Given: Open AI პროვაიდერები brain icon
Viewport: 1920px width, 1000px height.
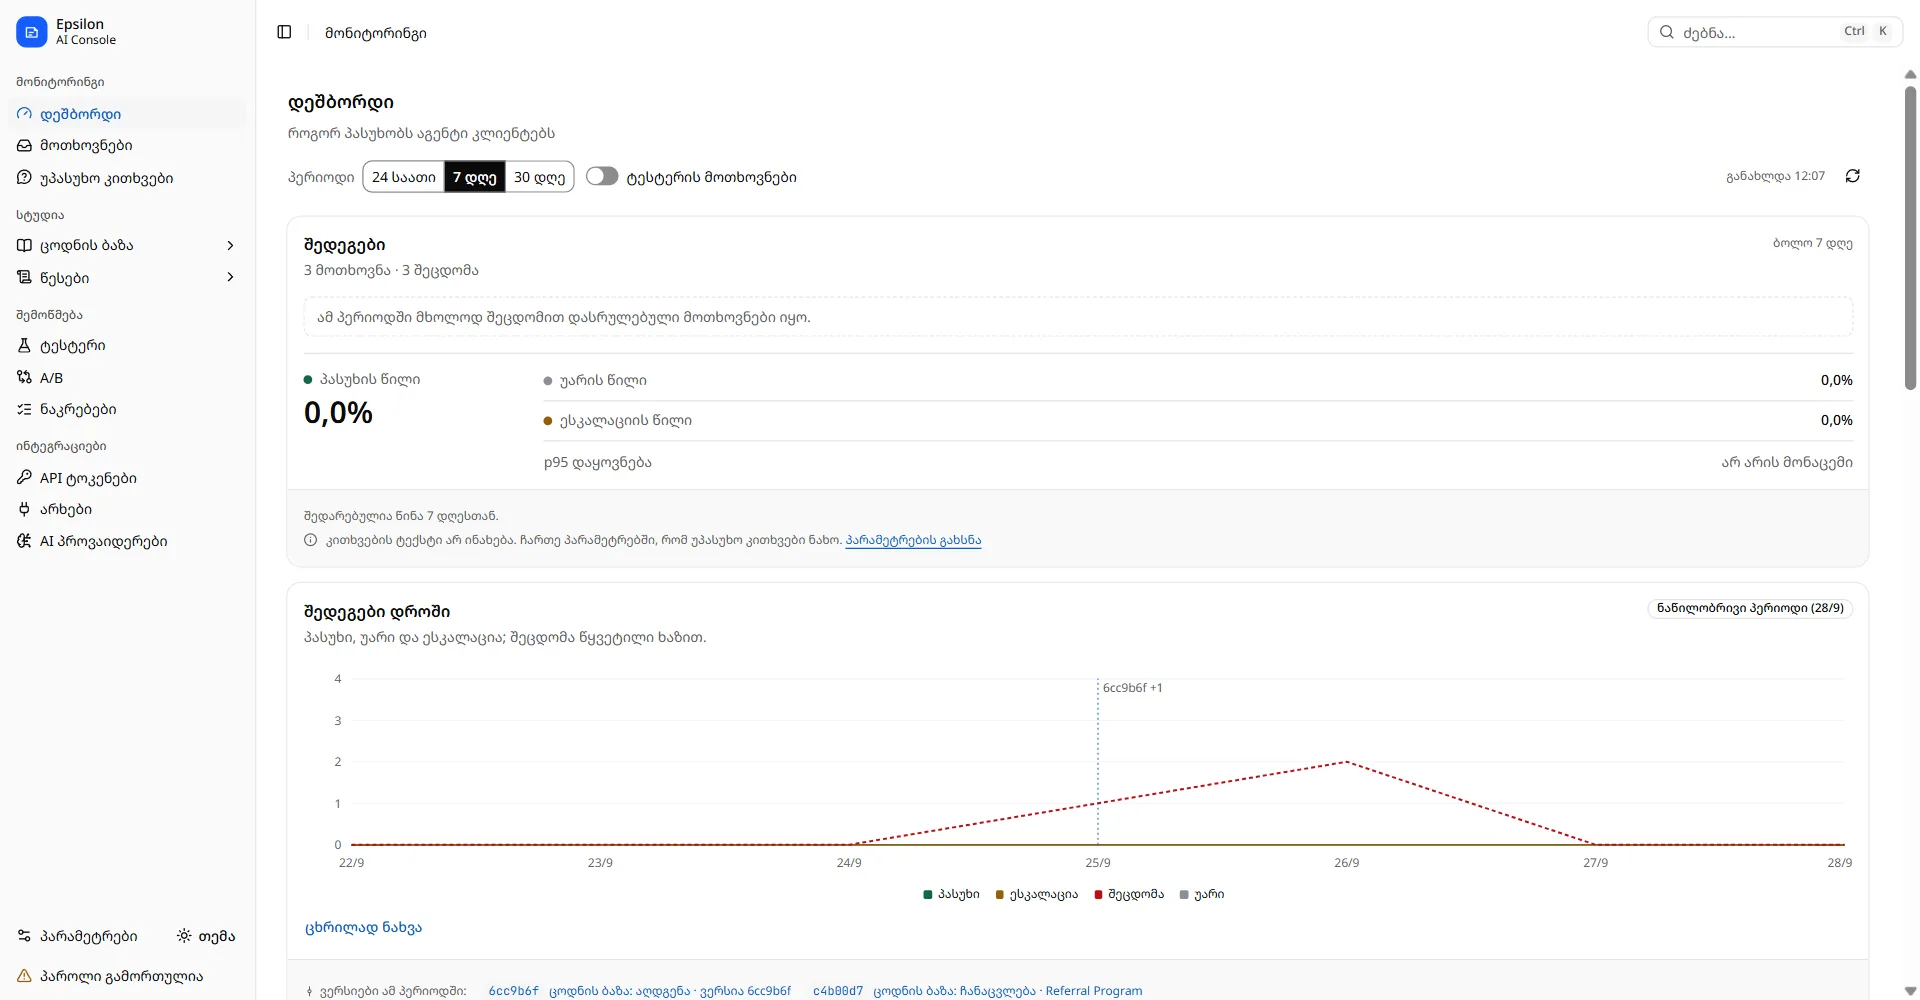Looking at the screenshot, I should [24, 541].
